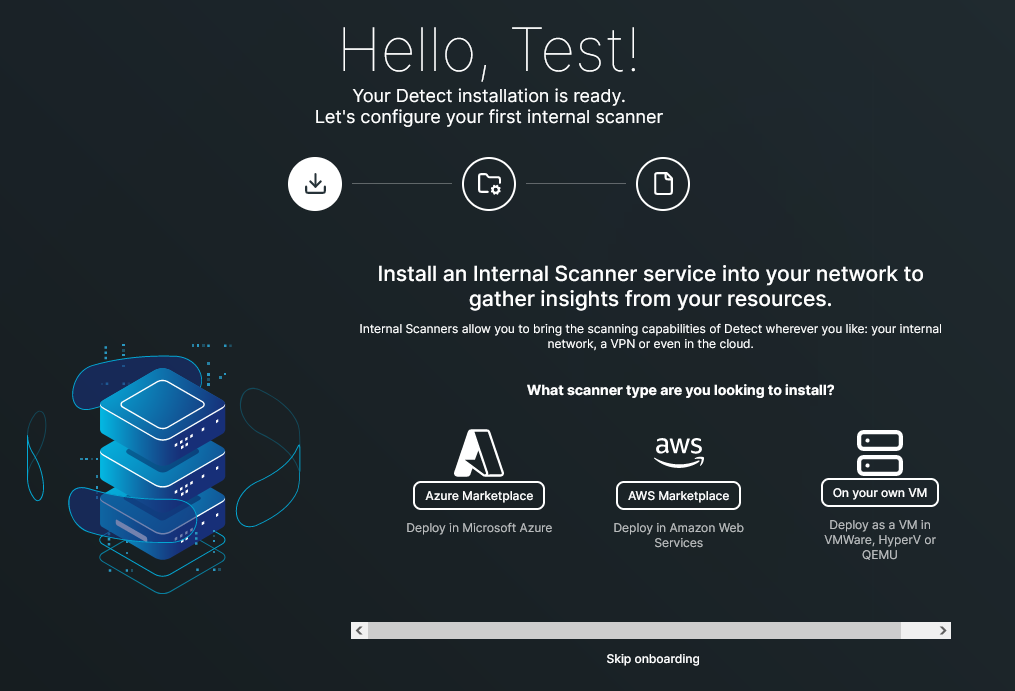This screenshot has width=1015, height=691.
Task: Click the server rack icon above On your own VM
Action: [879, 451]
